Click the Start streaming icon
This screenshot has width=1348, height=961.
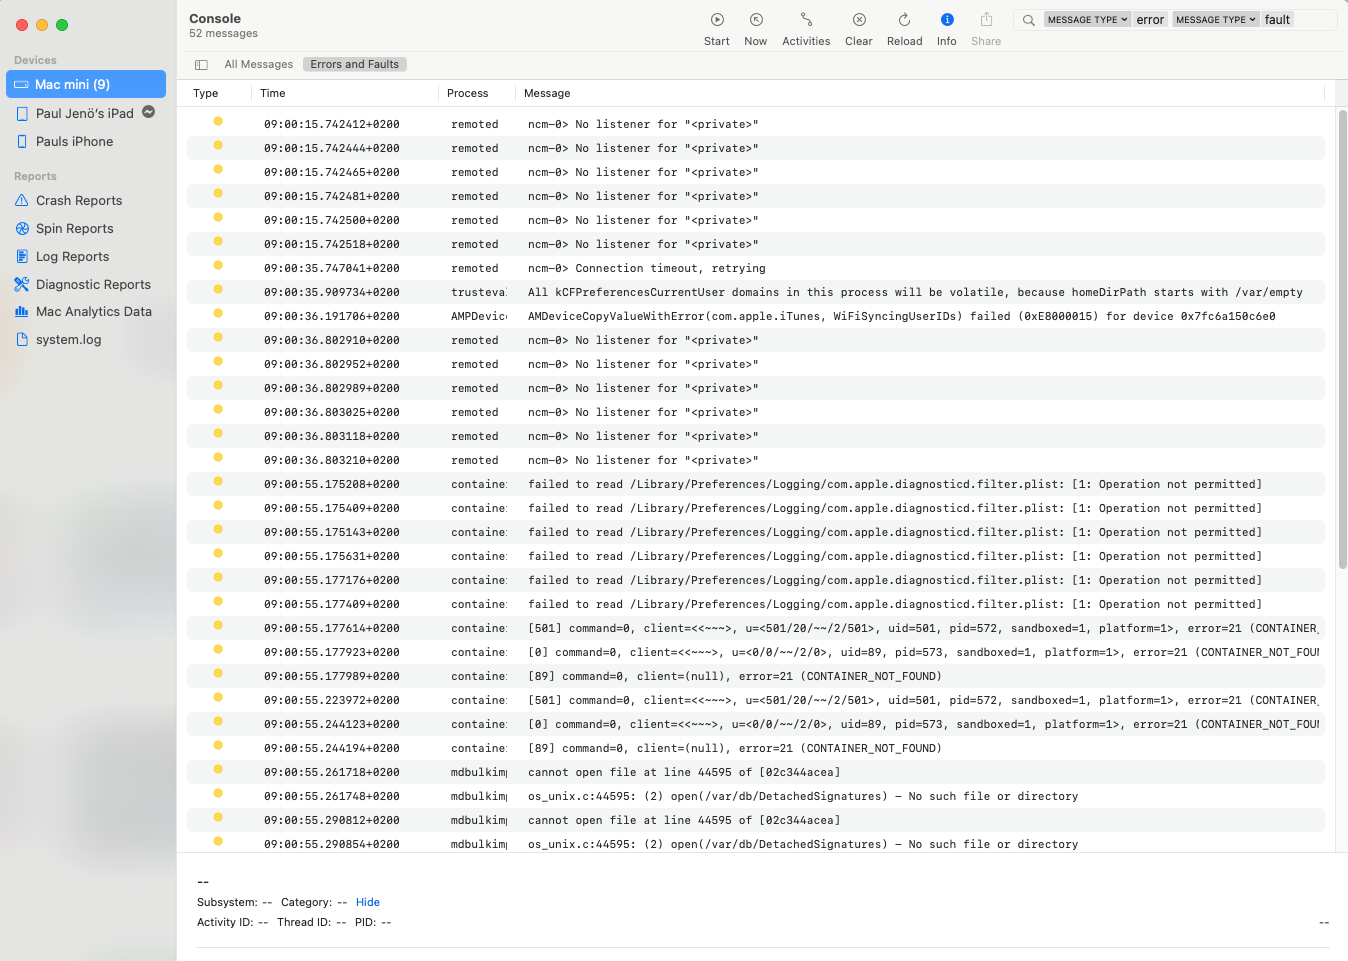(717, 20)
